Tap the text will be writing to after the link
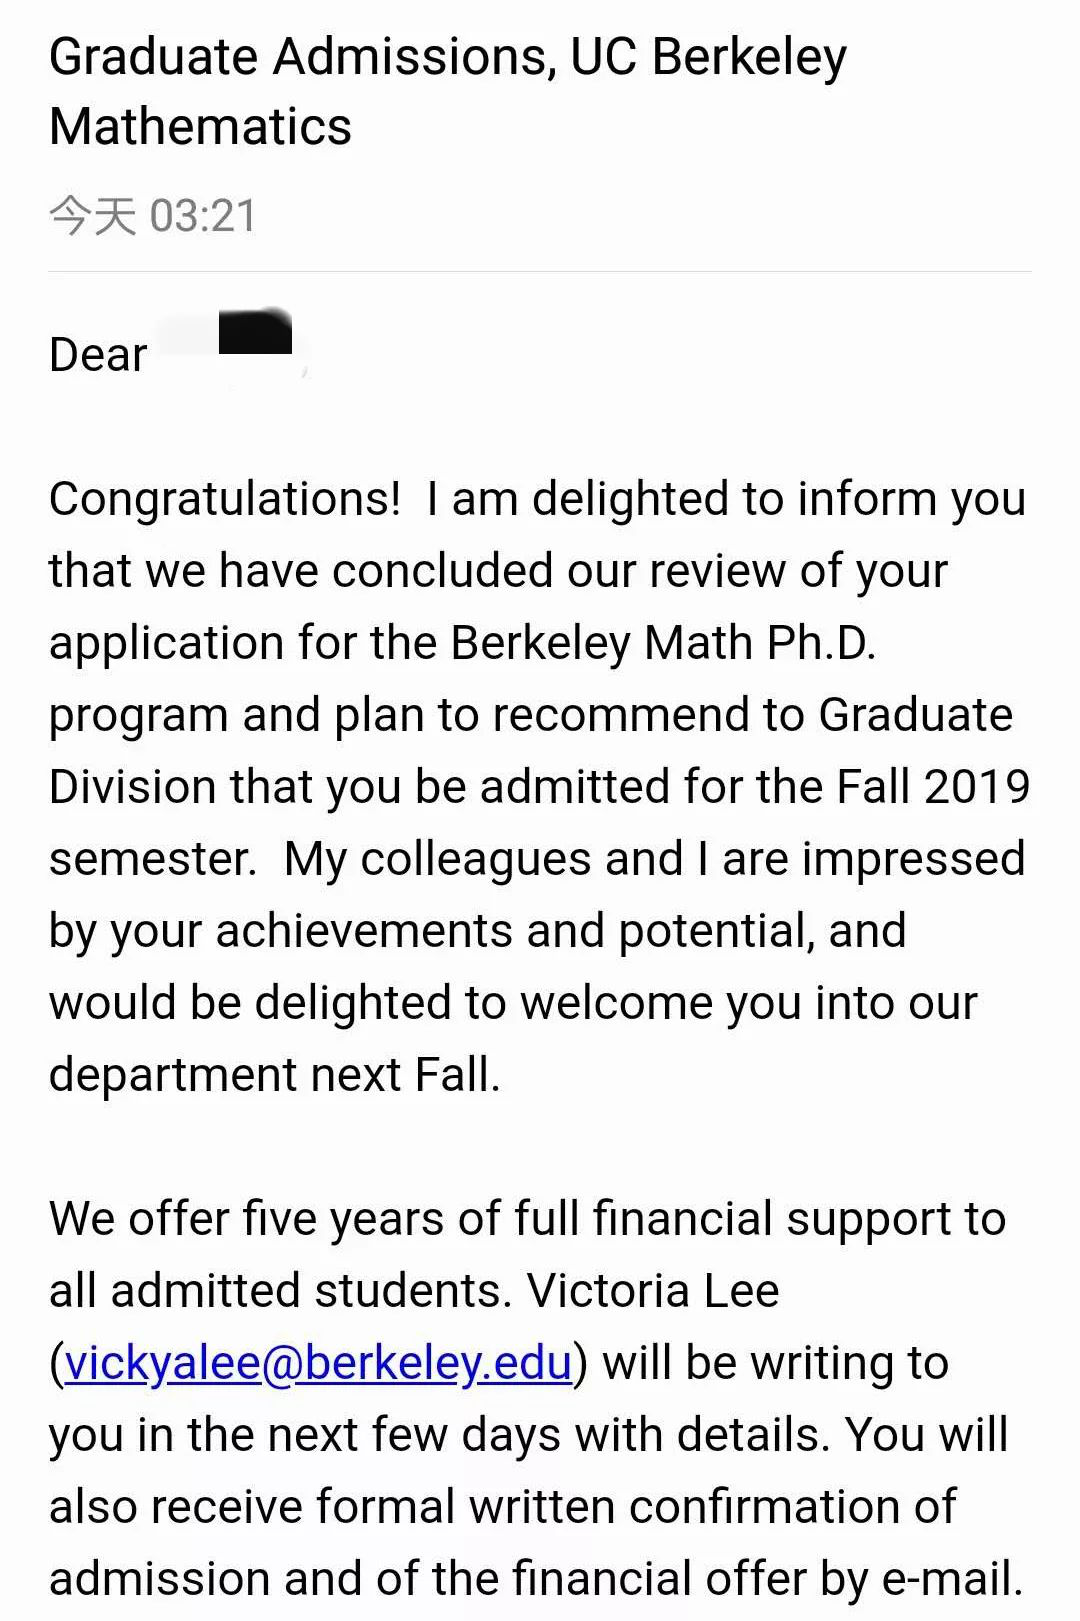This screenshot has width=1080, height=1621. (x=776, y=1363)
